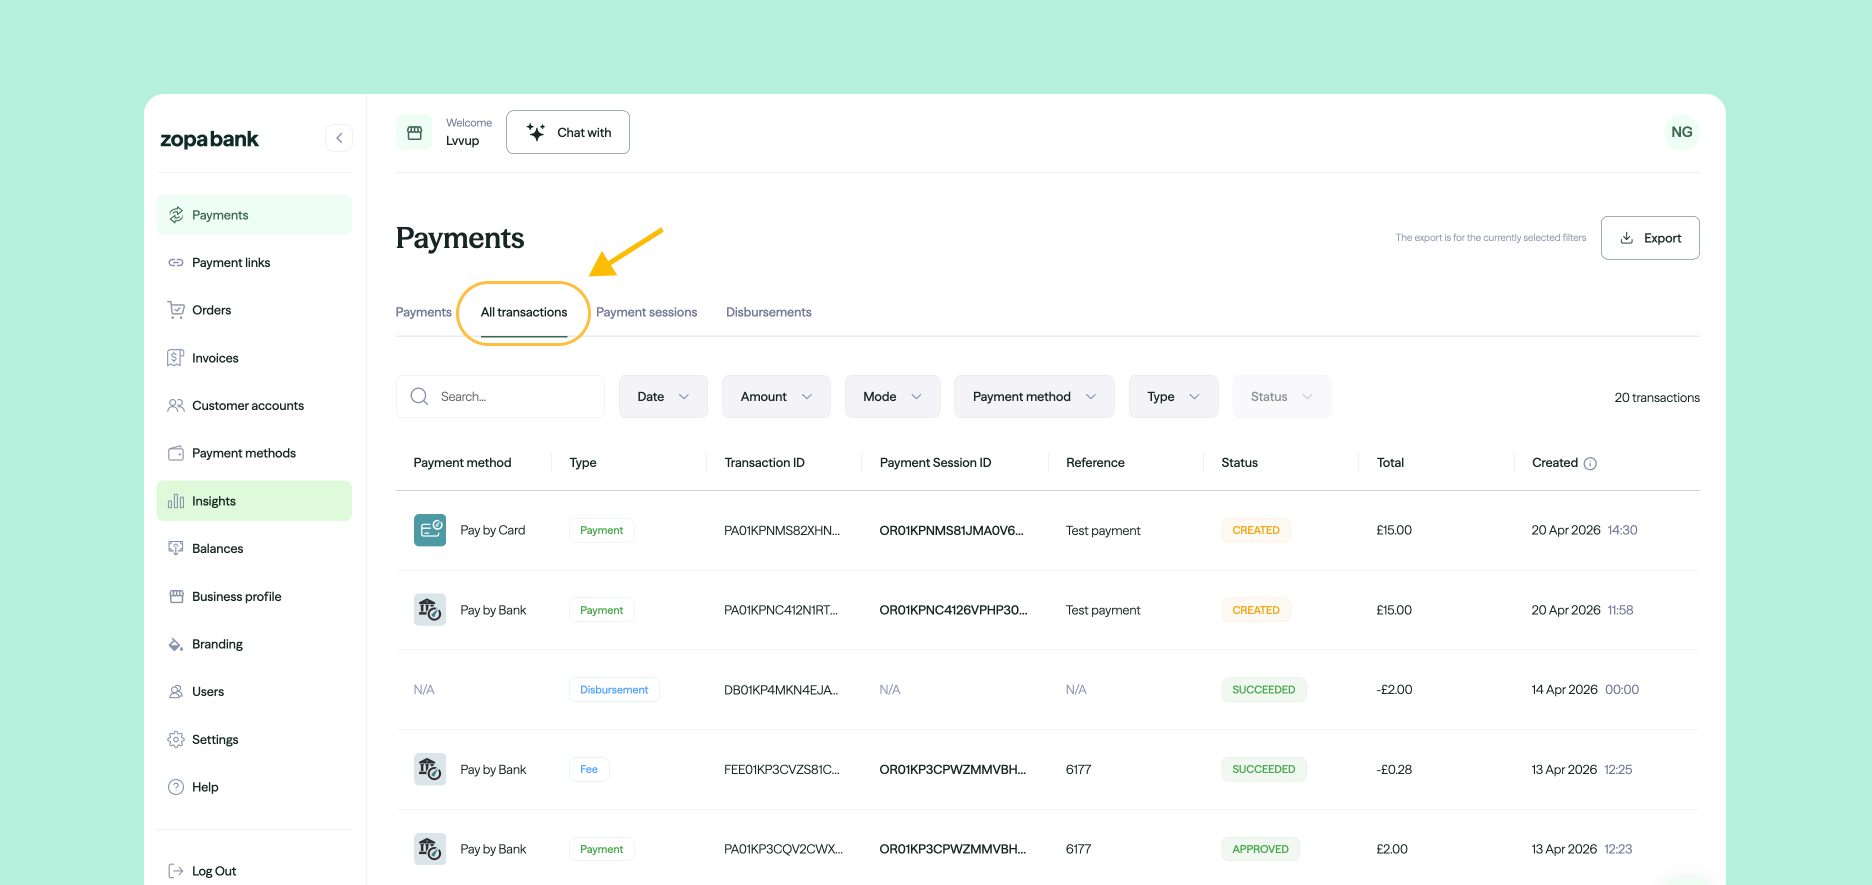Open Insights in the sidebar
This screenshot has height=885, width=1872.
(254, 501)
